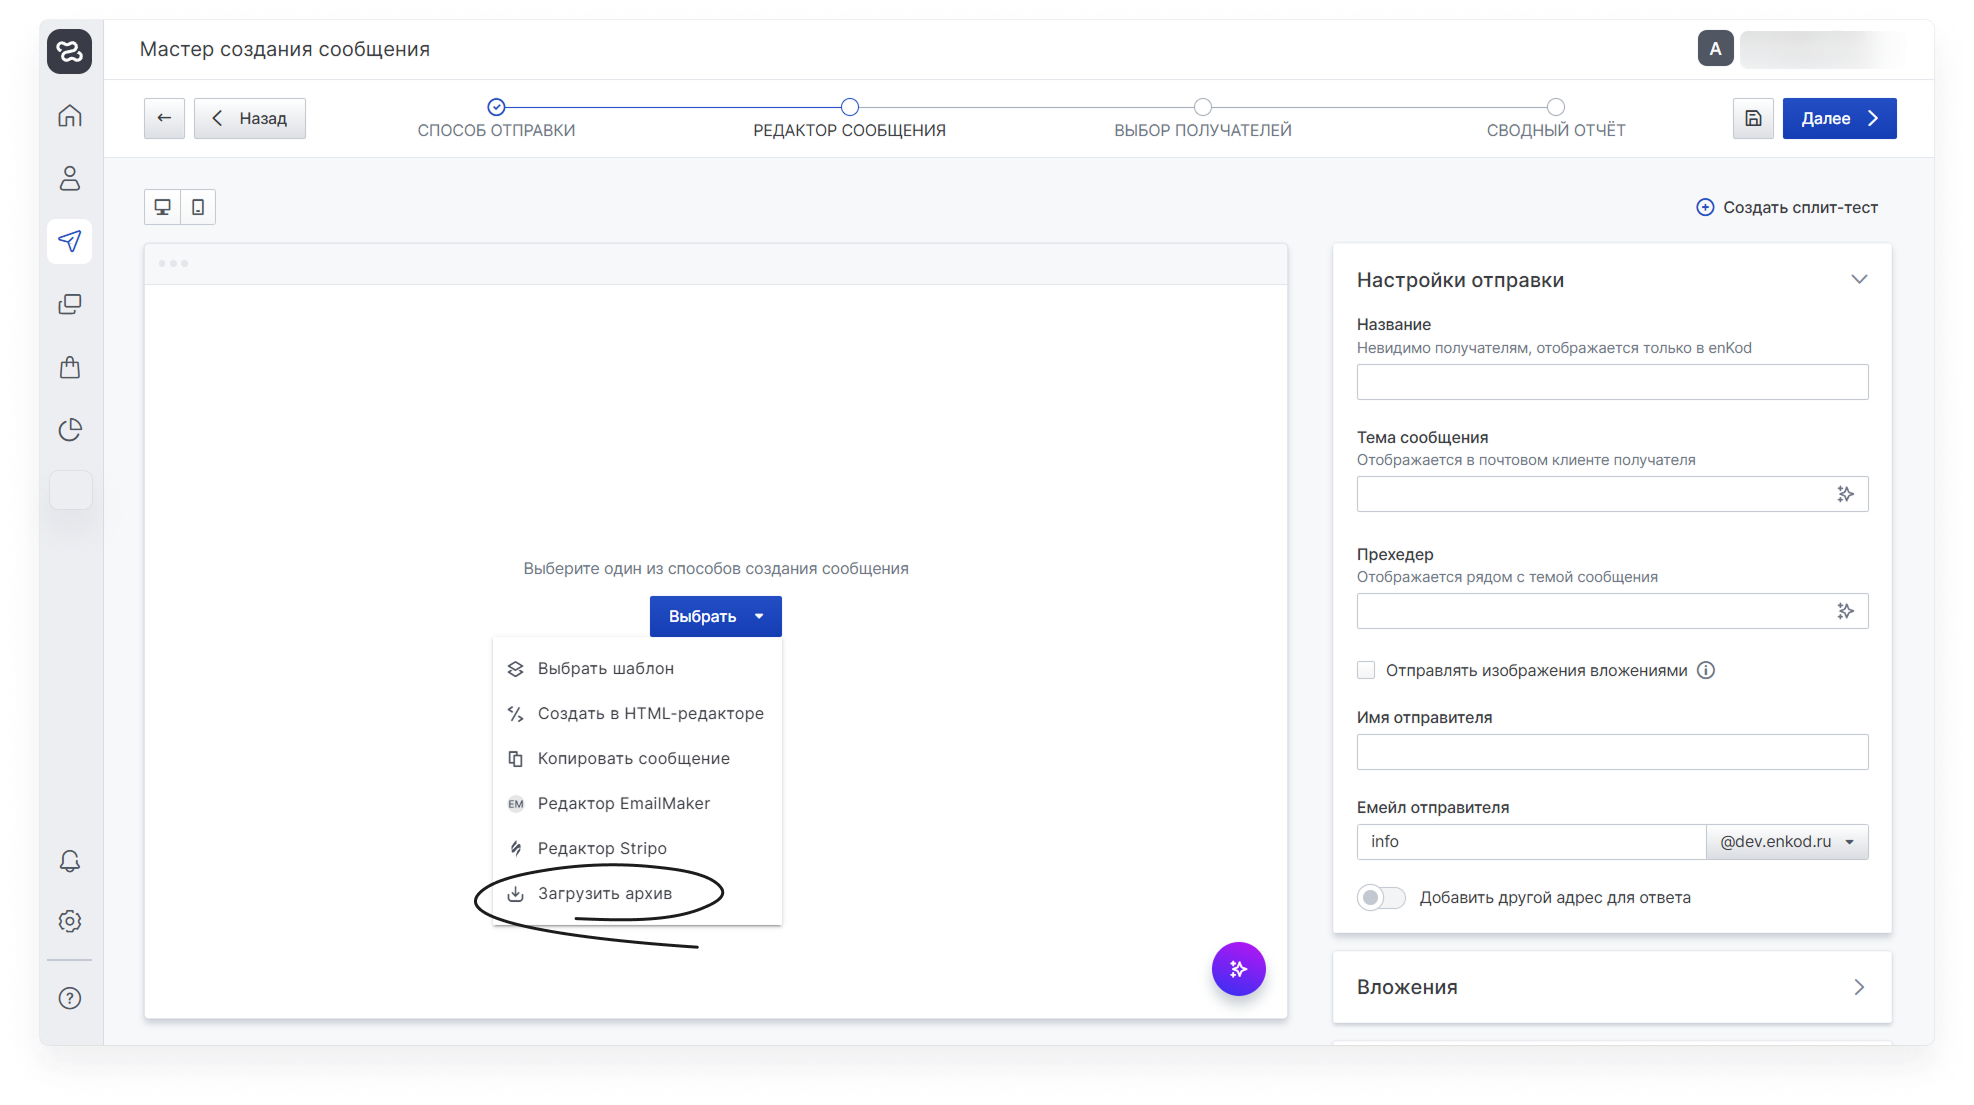Go to Сводный отчёт step
Image resolution: width=1974 pixels, height=1105 pixels.
1556,119
